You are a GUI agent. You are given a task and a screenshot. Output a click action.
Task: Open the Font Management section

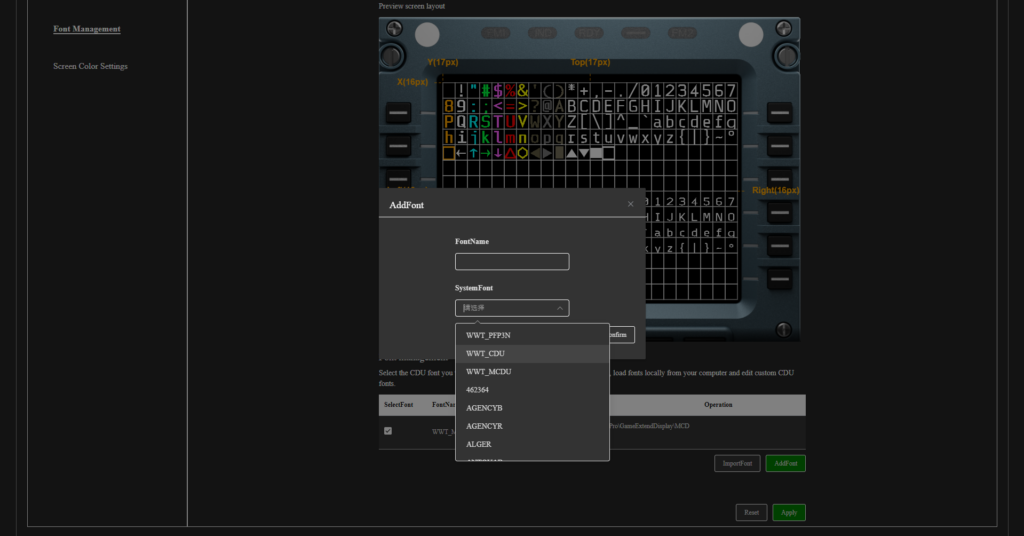(87, 29)
